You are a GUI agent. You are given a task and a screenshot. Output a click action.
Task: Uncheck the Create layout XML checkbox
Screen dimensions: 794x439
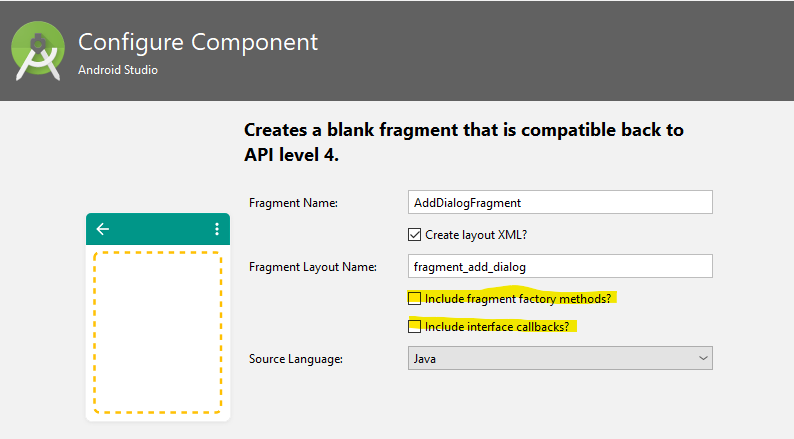415,234
